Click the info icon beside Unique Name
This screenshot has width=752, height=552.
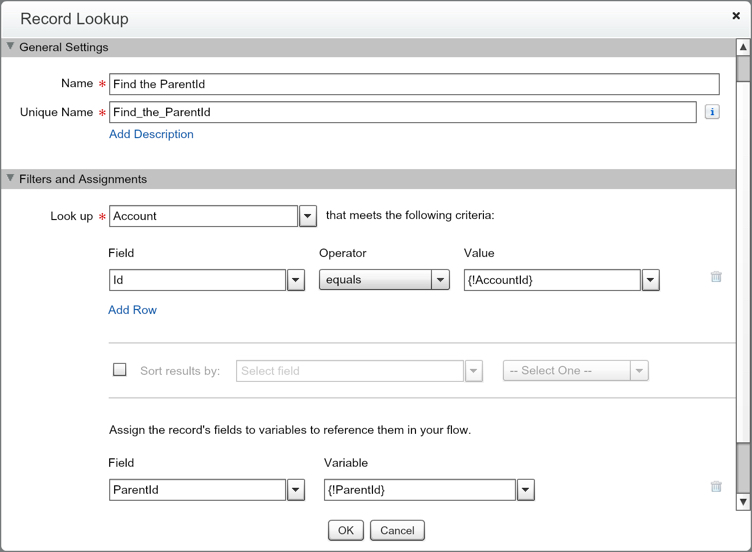click(712, 112)
